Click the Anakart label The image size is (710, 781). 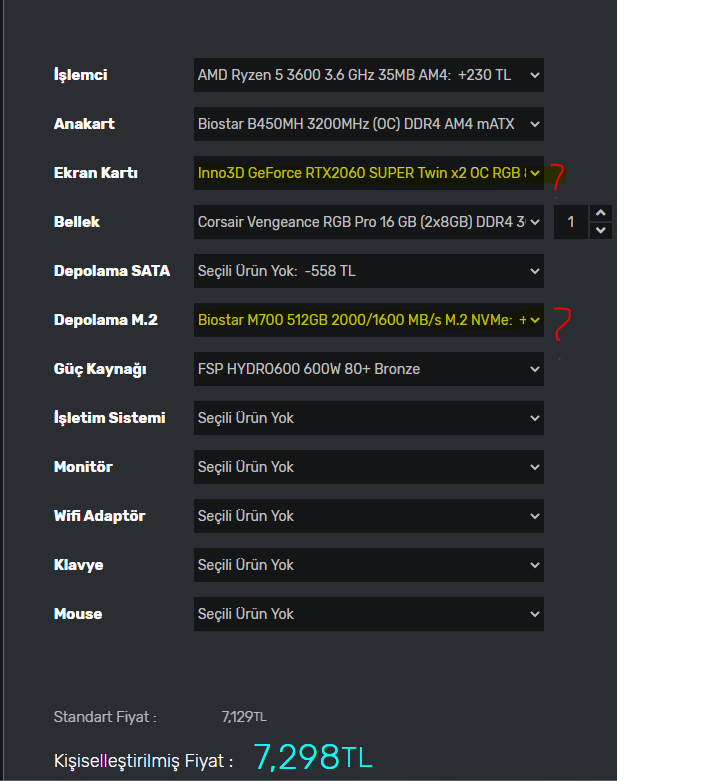84,124
